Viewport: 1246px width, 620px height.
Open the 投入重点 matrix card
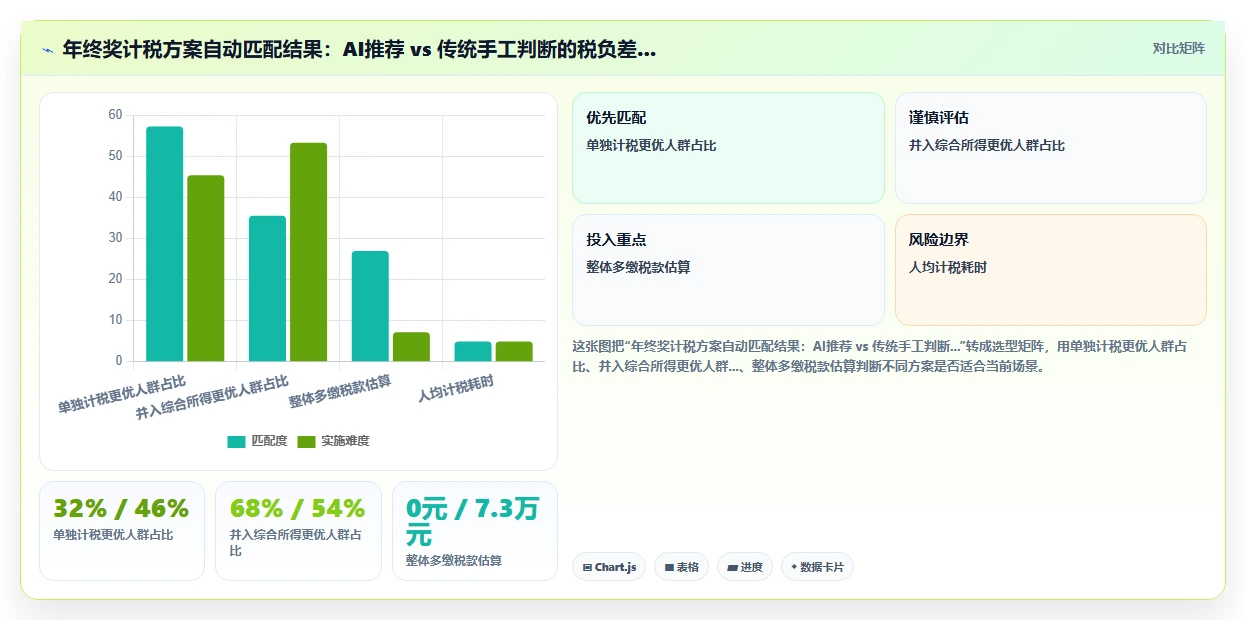coord(728,270)
